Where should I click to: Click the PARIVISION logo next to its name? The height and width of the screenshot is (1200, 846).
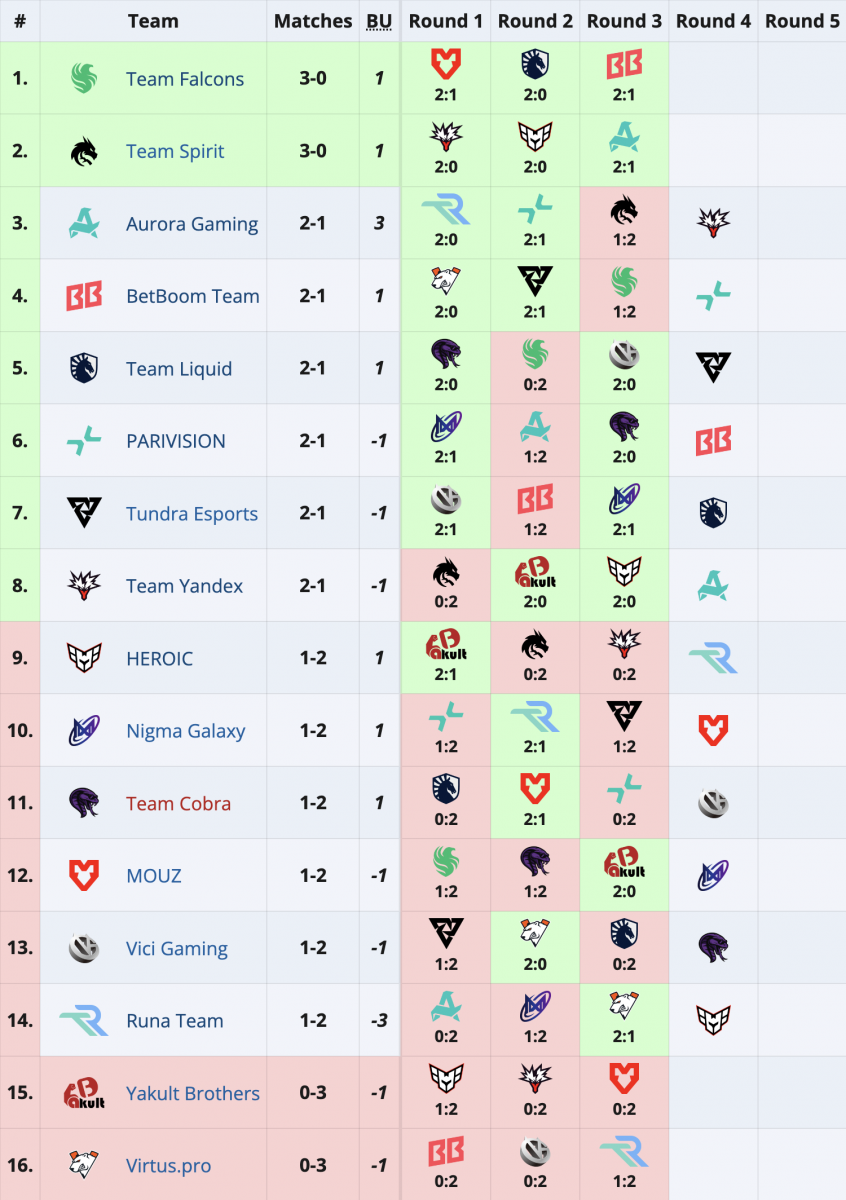click(x=84, y=441)
